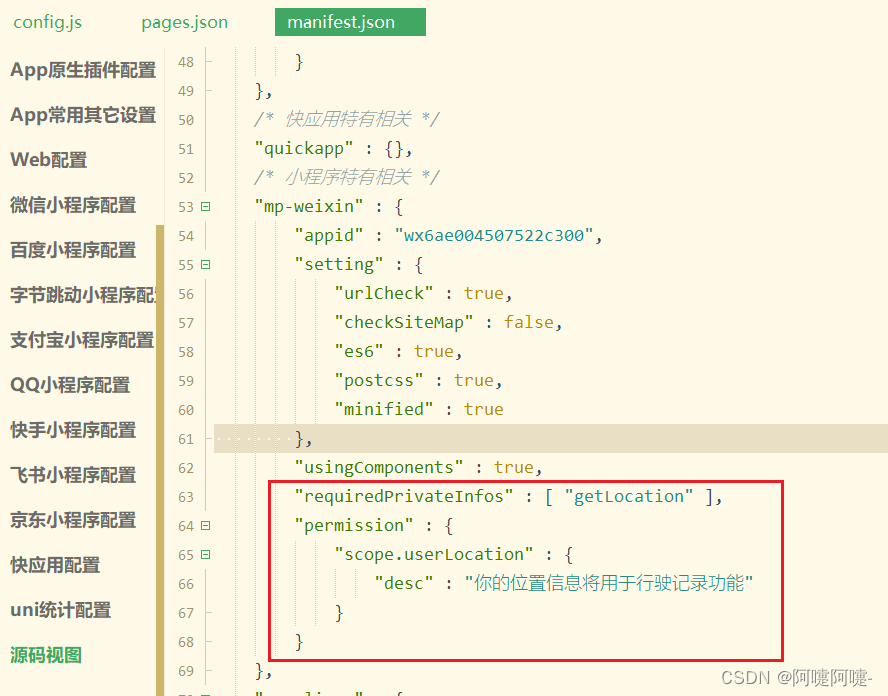This screenshot has width=888, height=696.
Task: Click the 你的位置信息将用于行驶记录功能 string
Action: 609,583
